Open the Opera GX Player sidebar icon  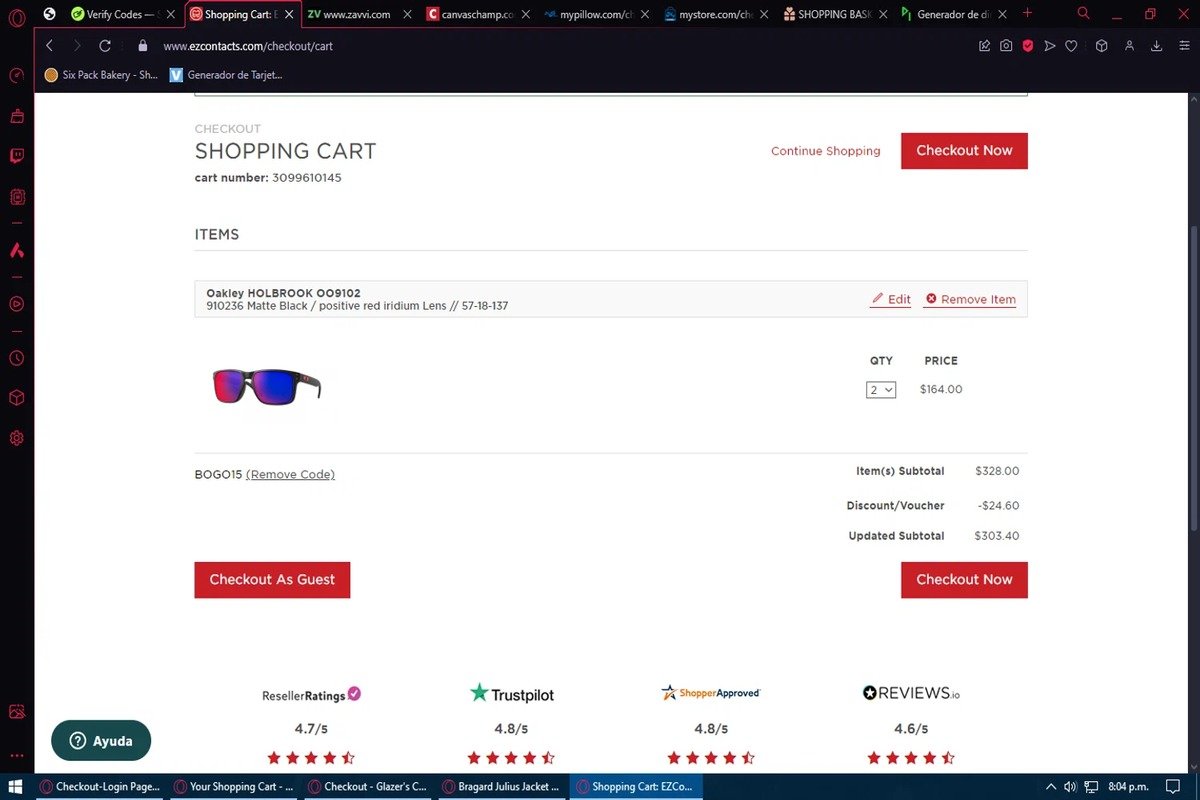(x=16, y=304)
